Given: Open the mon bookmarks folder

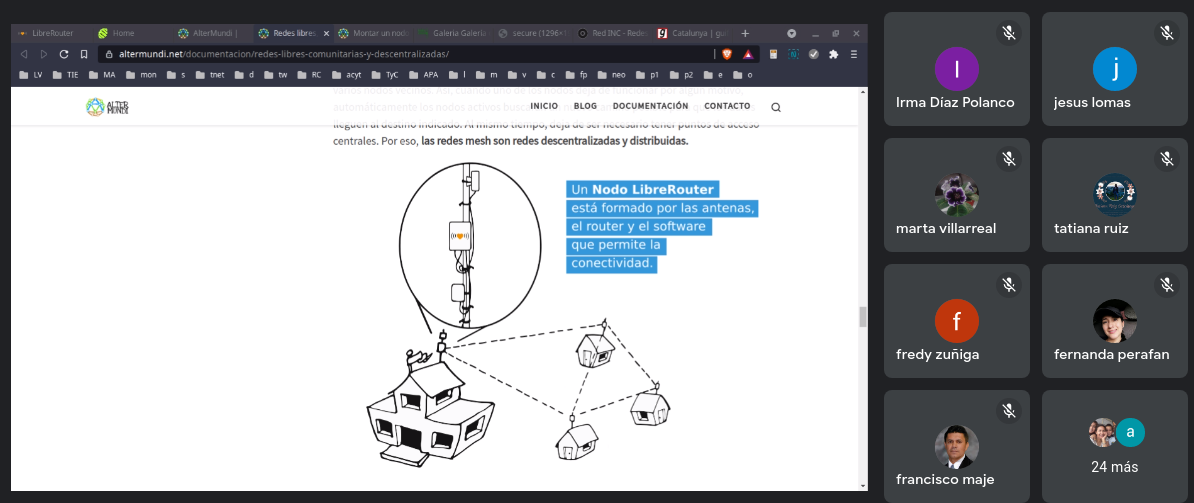Looking at the screenshot, I should (142, 75).
